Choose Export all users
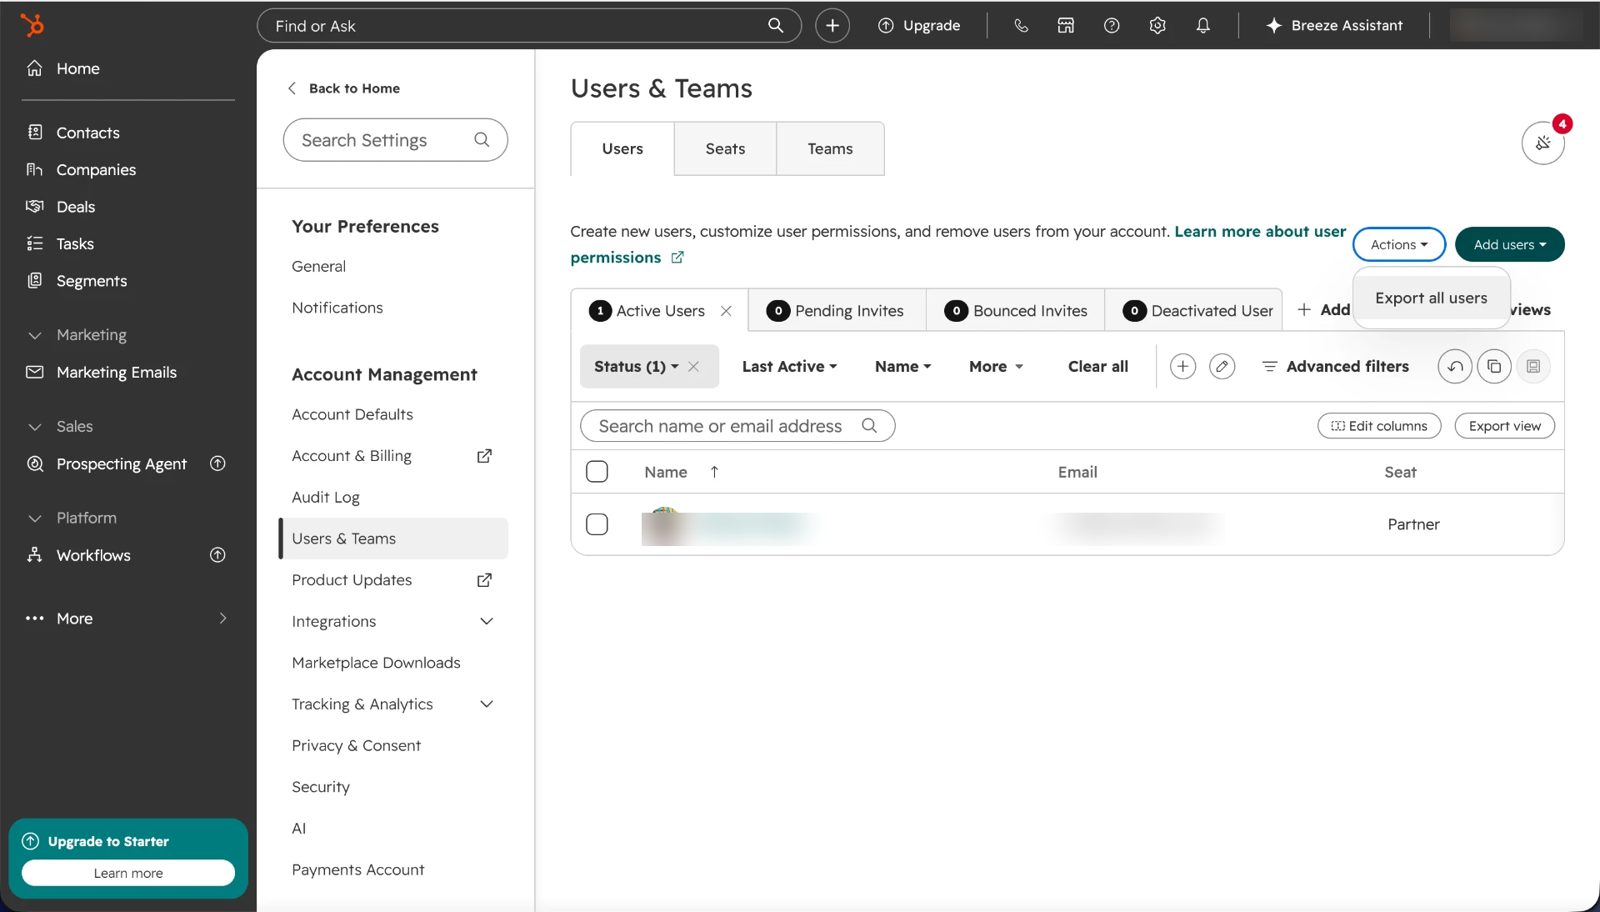This screenshot has height=912, width=1600. (1431, 298)
